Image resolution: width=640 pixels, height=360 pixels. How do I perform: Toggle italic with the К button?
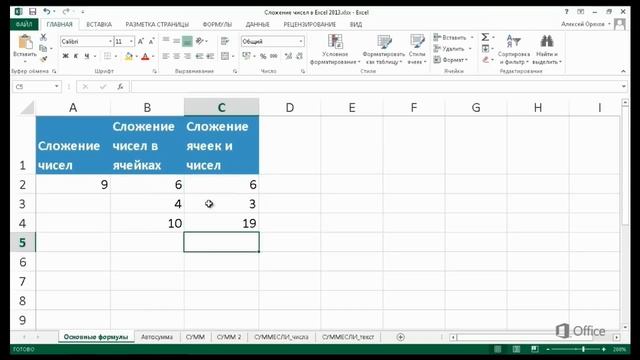coord(76,56)
